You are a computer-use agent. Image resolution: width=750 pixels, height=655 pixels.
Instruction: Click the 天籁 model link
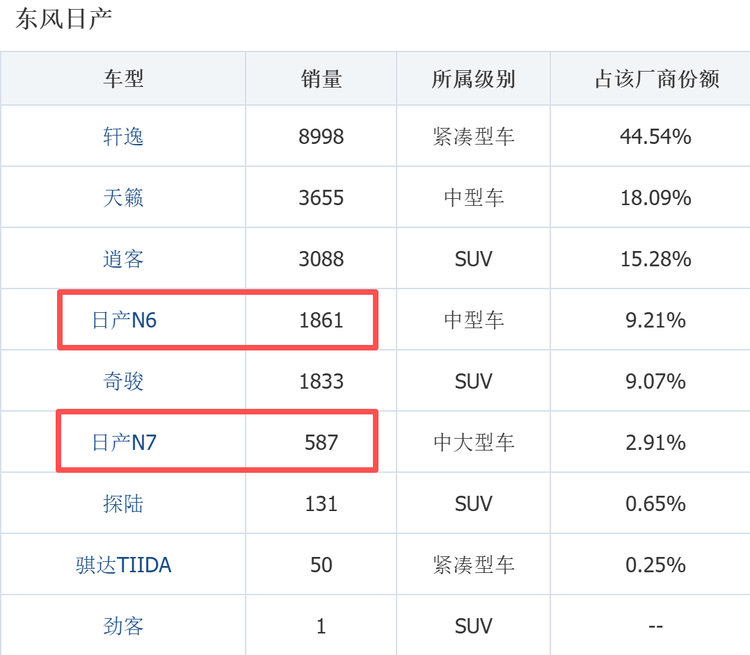(123, 198)
